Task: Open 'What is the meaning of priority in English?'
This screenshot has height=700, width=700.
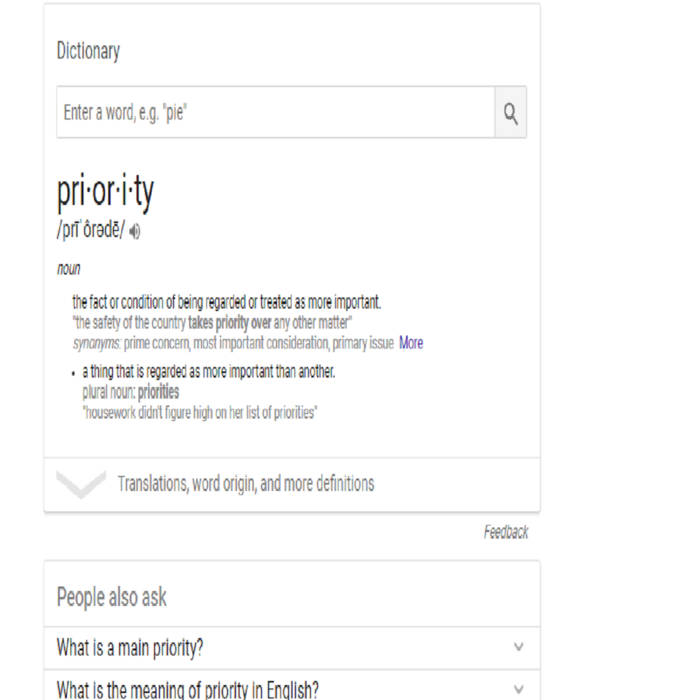Action: tap(188, 689)
